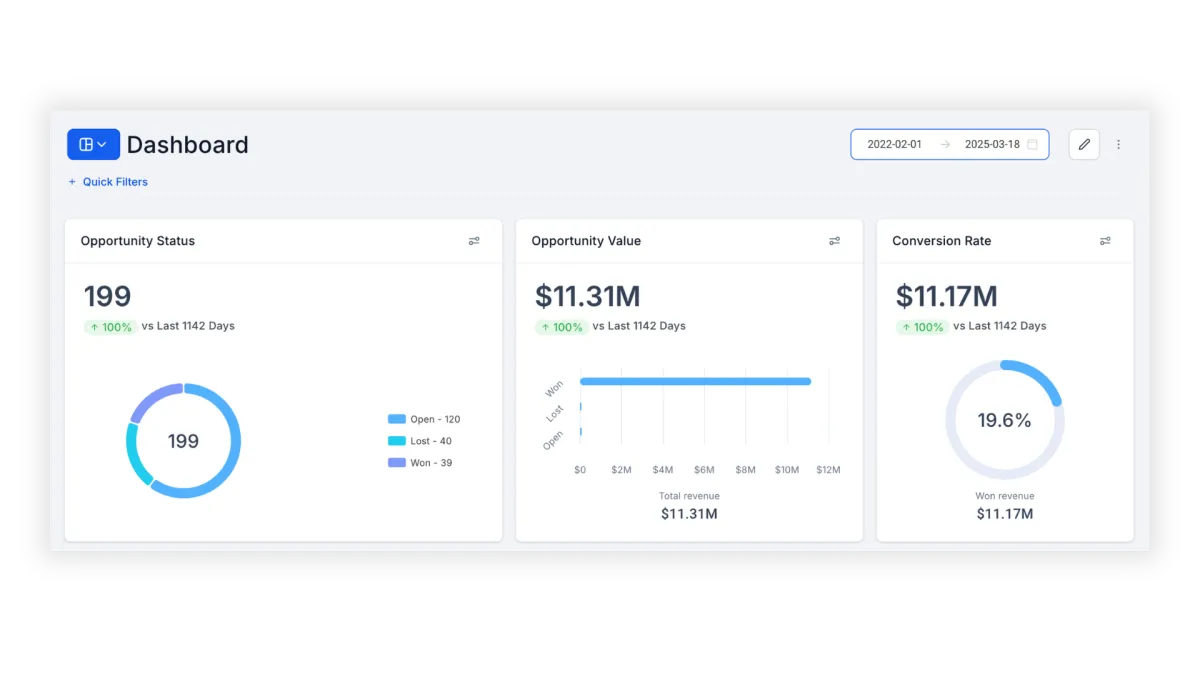Click the 19.6% conversion rate gauge

pos(1004,421)
